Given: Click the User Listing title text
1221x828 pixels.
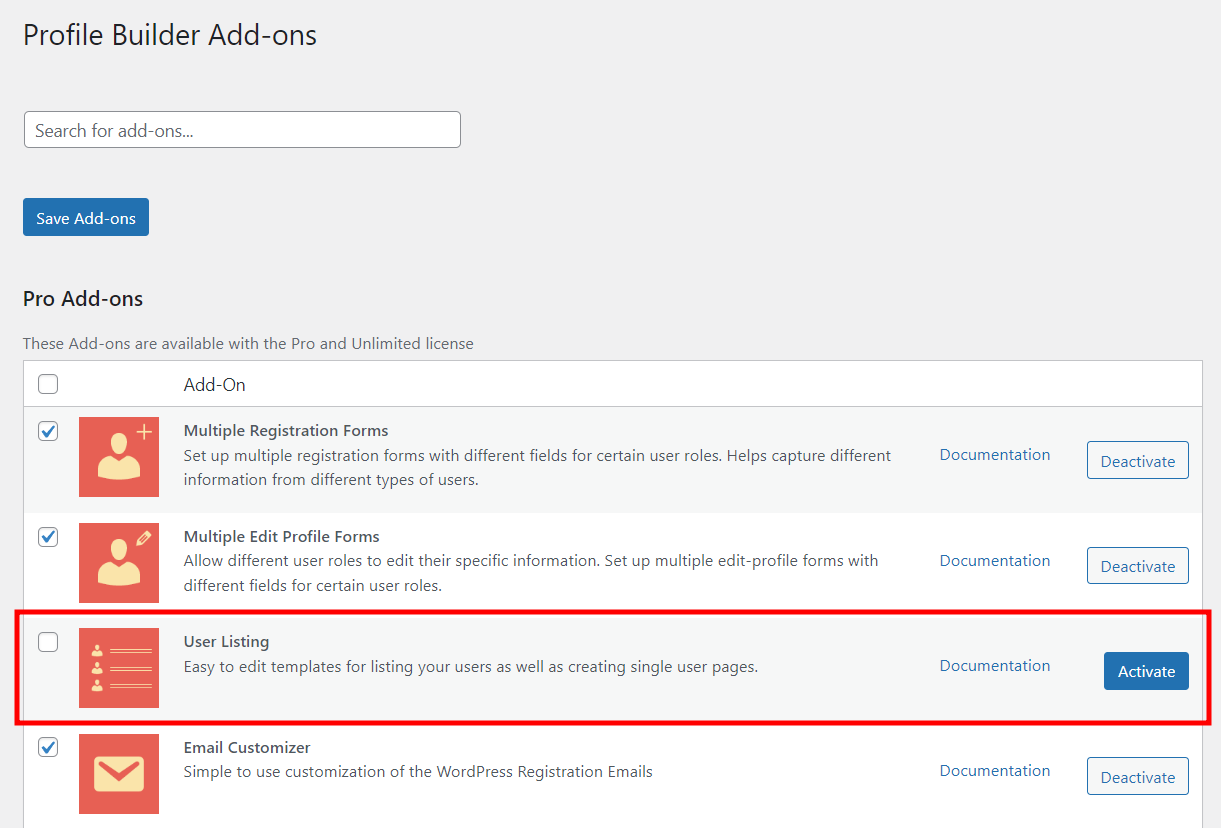Looking at the screenshot, I should (x=226, y=641).
